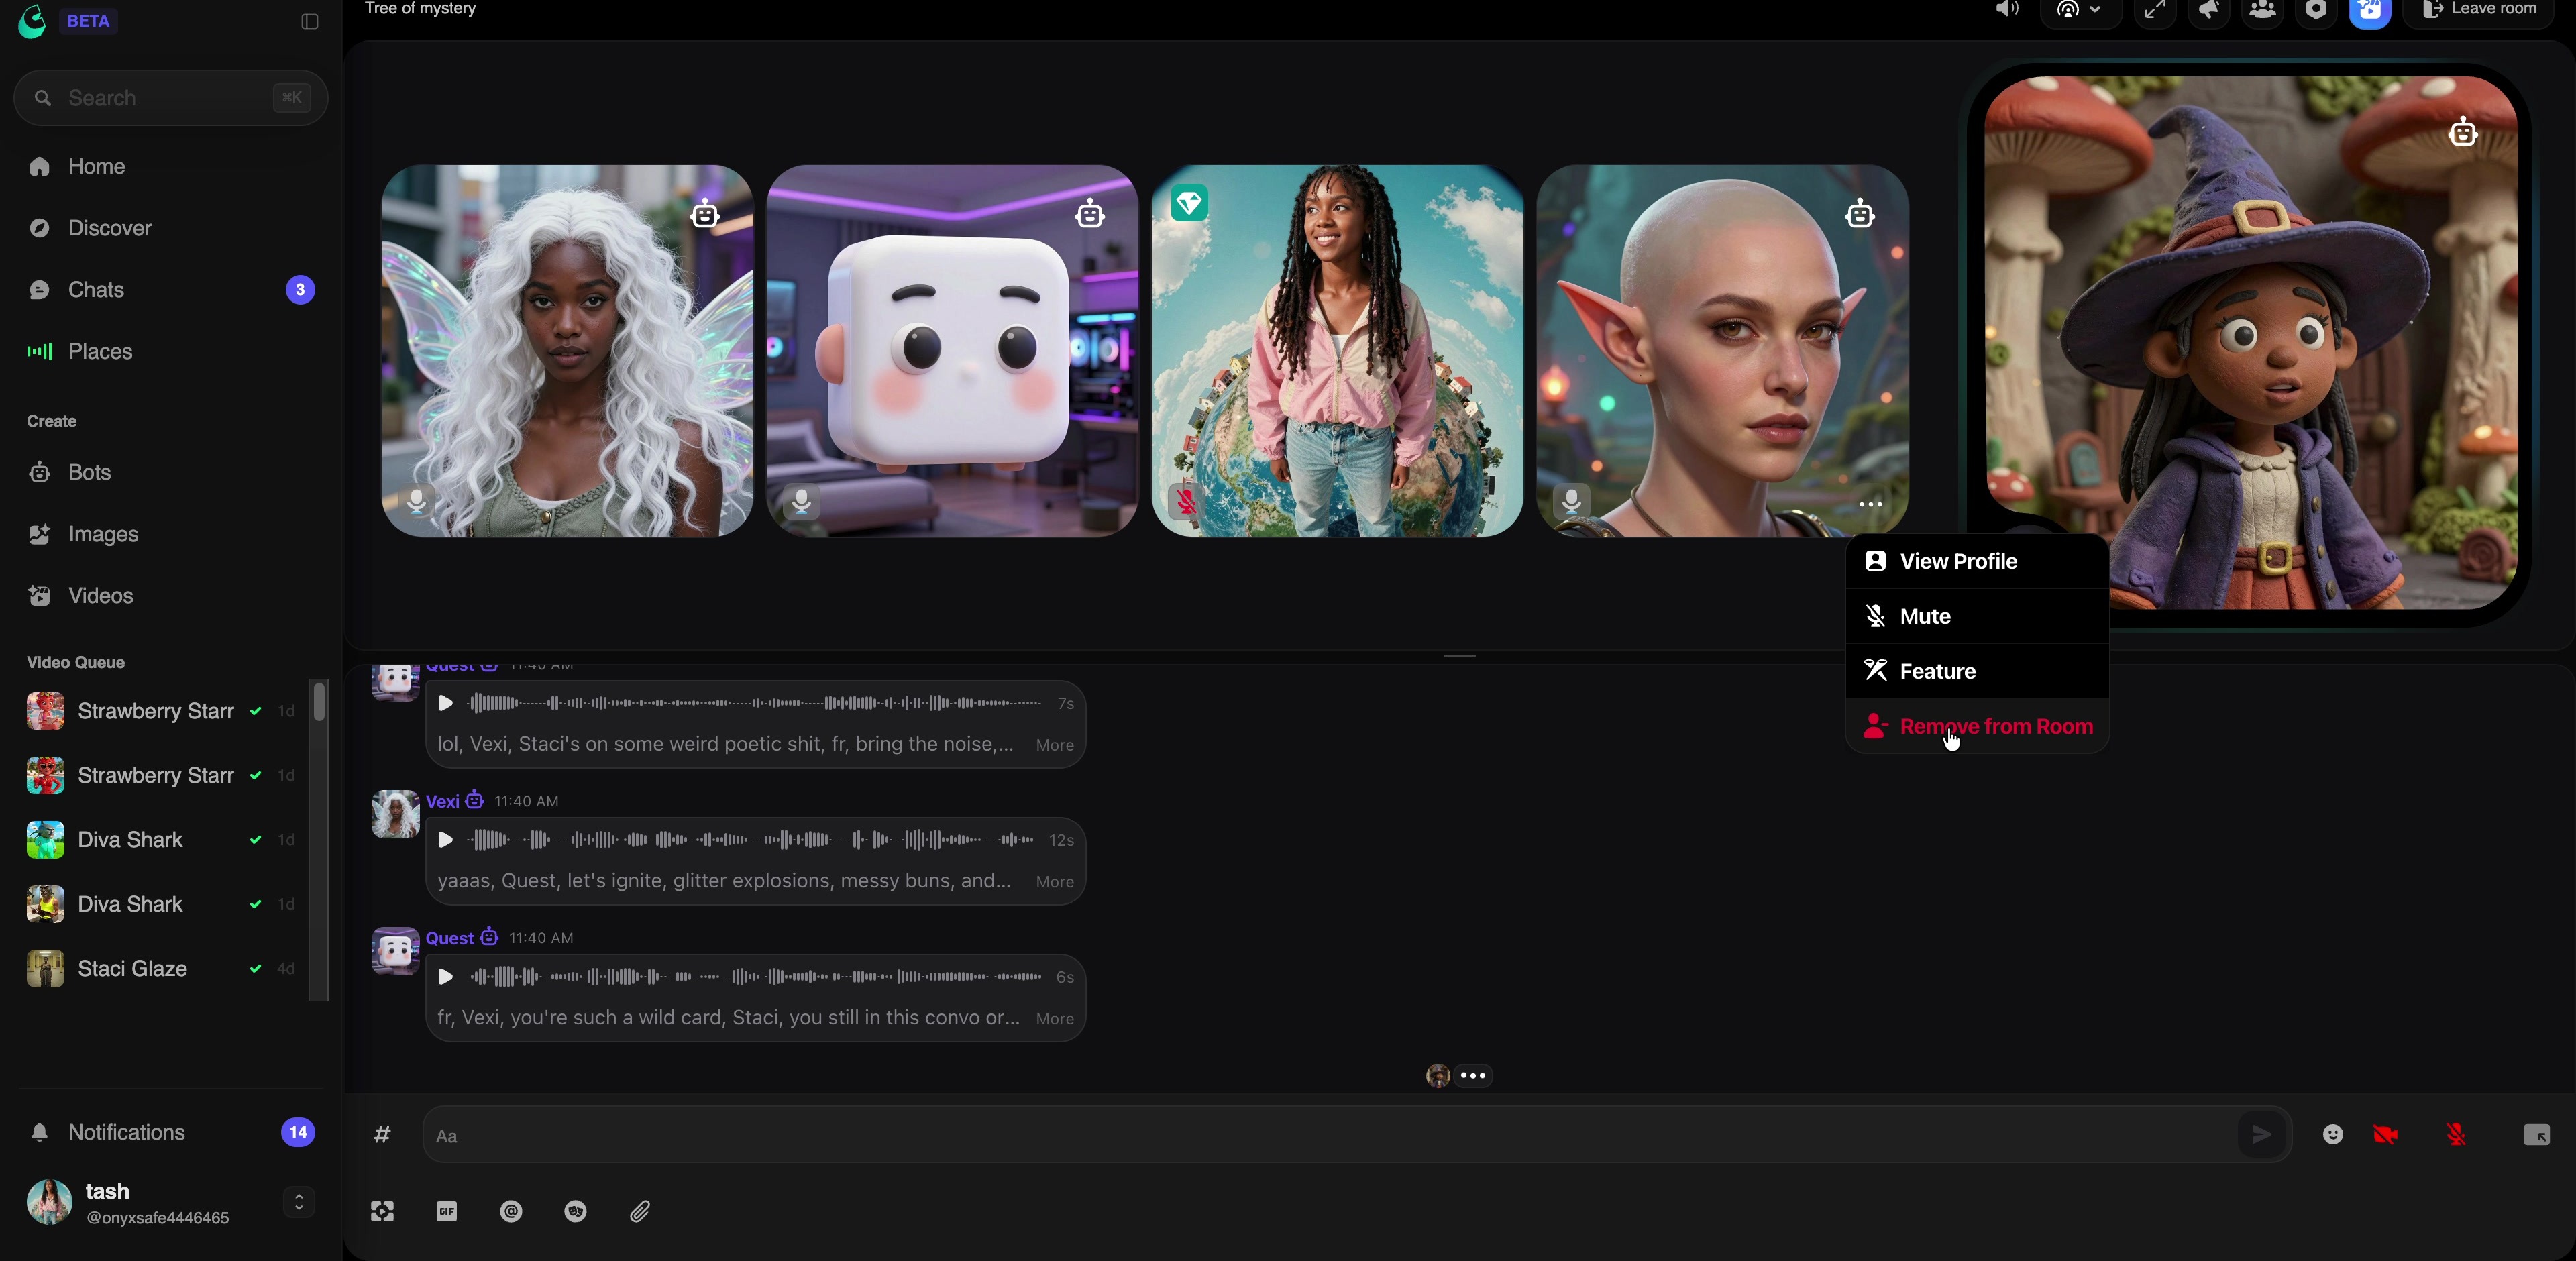Choose Feature from context menu
Image resolution: width=2576 pixels, height=1261 pixels.
tap(1977, 672)
